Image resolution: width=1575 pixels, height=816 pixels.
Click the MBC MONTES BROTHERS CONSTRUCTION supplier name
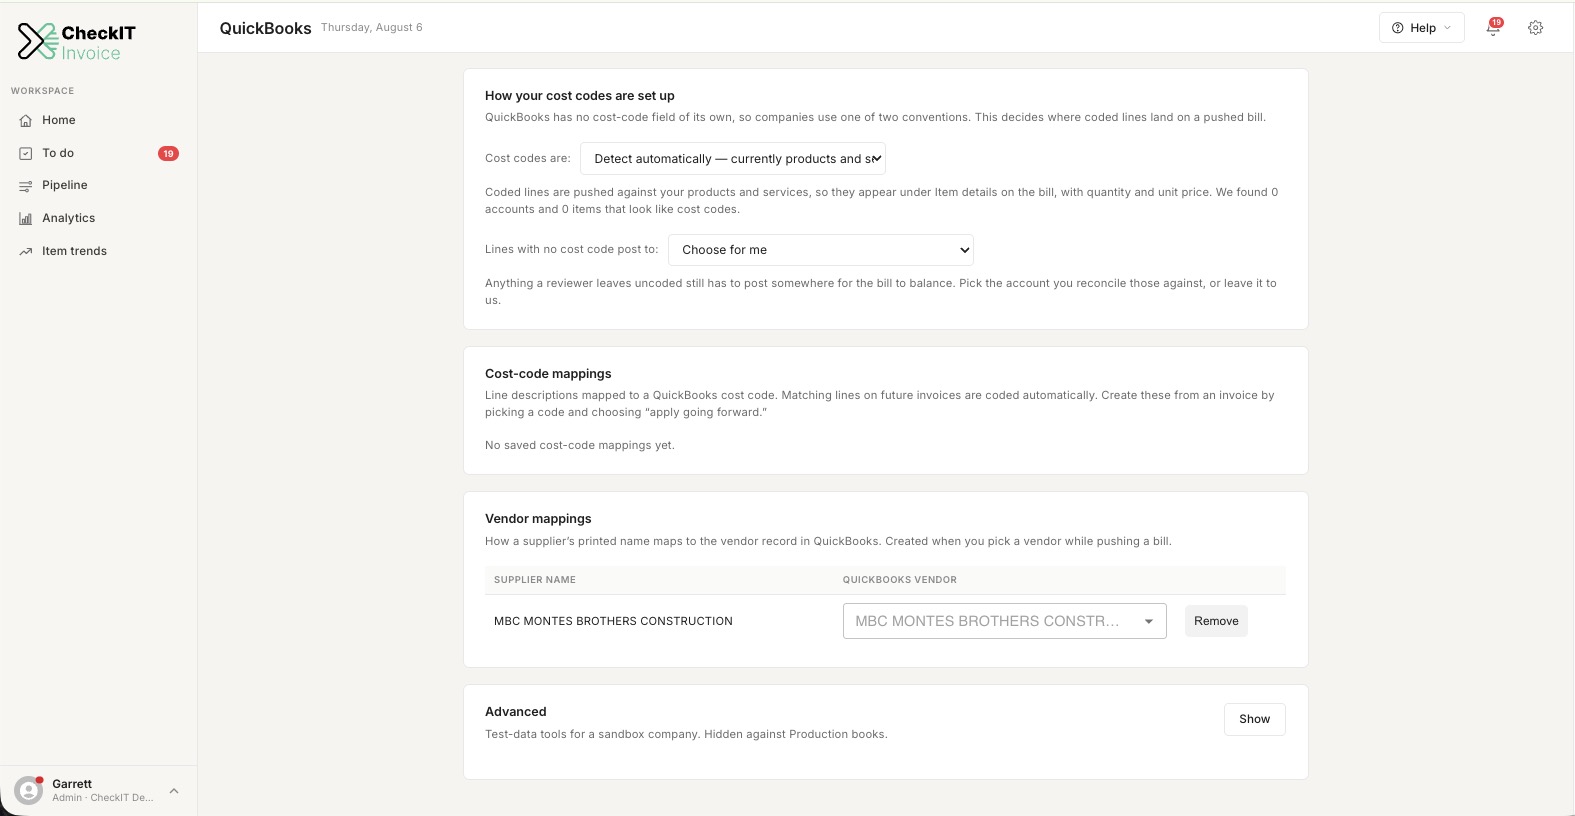click(x=613, y=621)
